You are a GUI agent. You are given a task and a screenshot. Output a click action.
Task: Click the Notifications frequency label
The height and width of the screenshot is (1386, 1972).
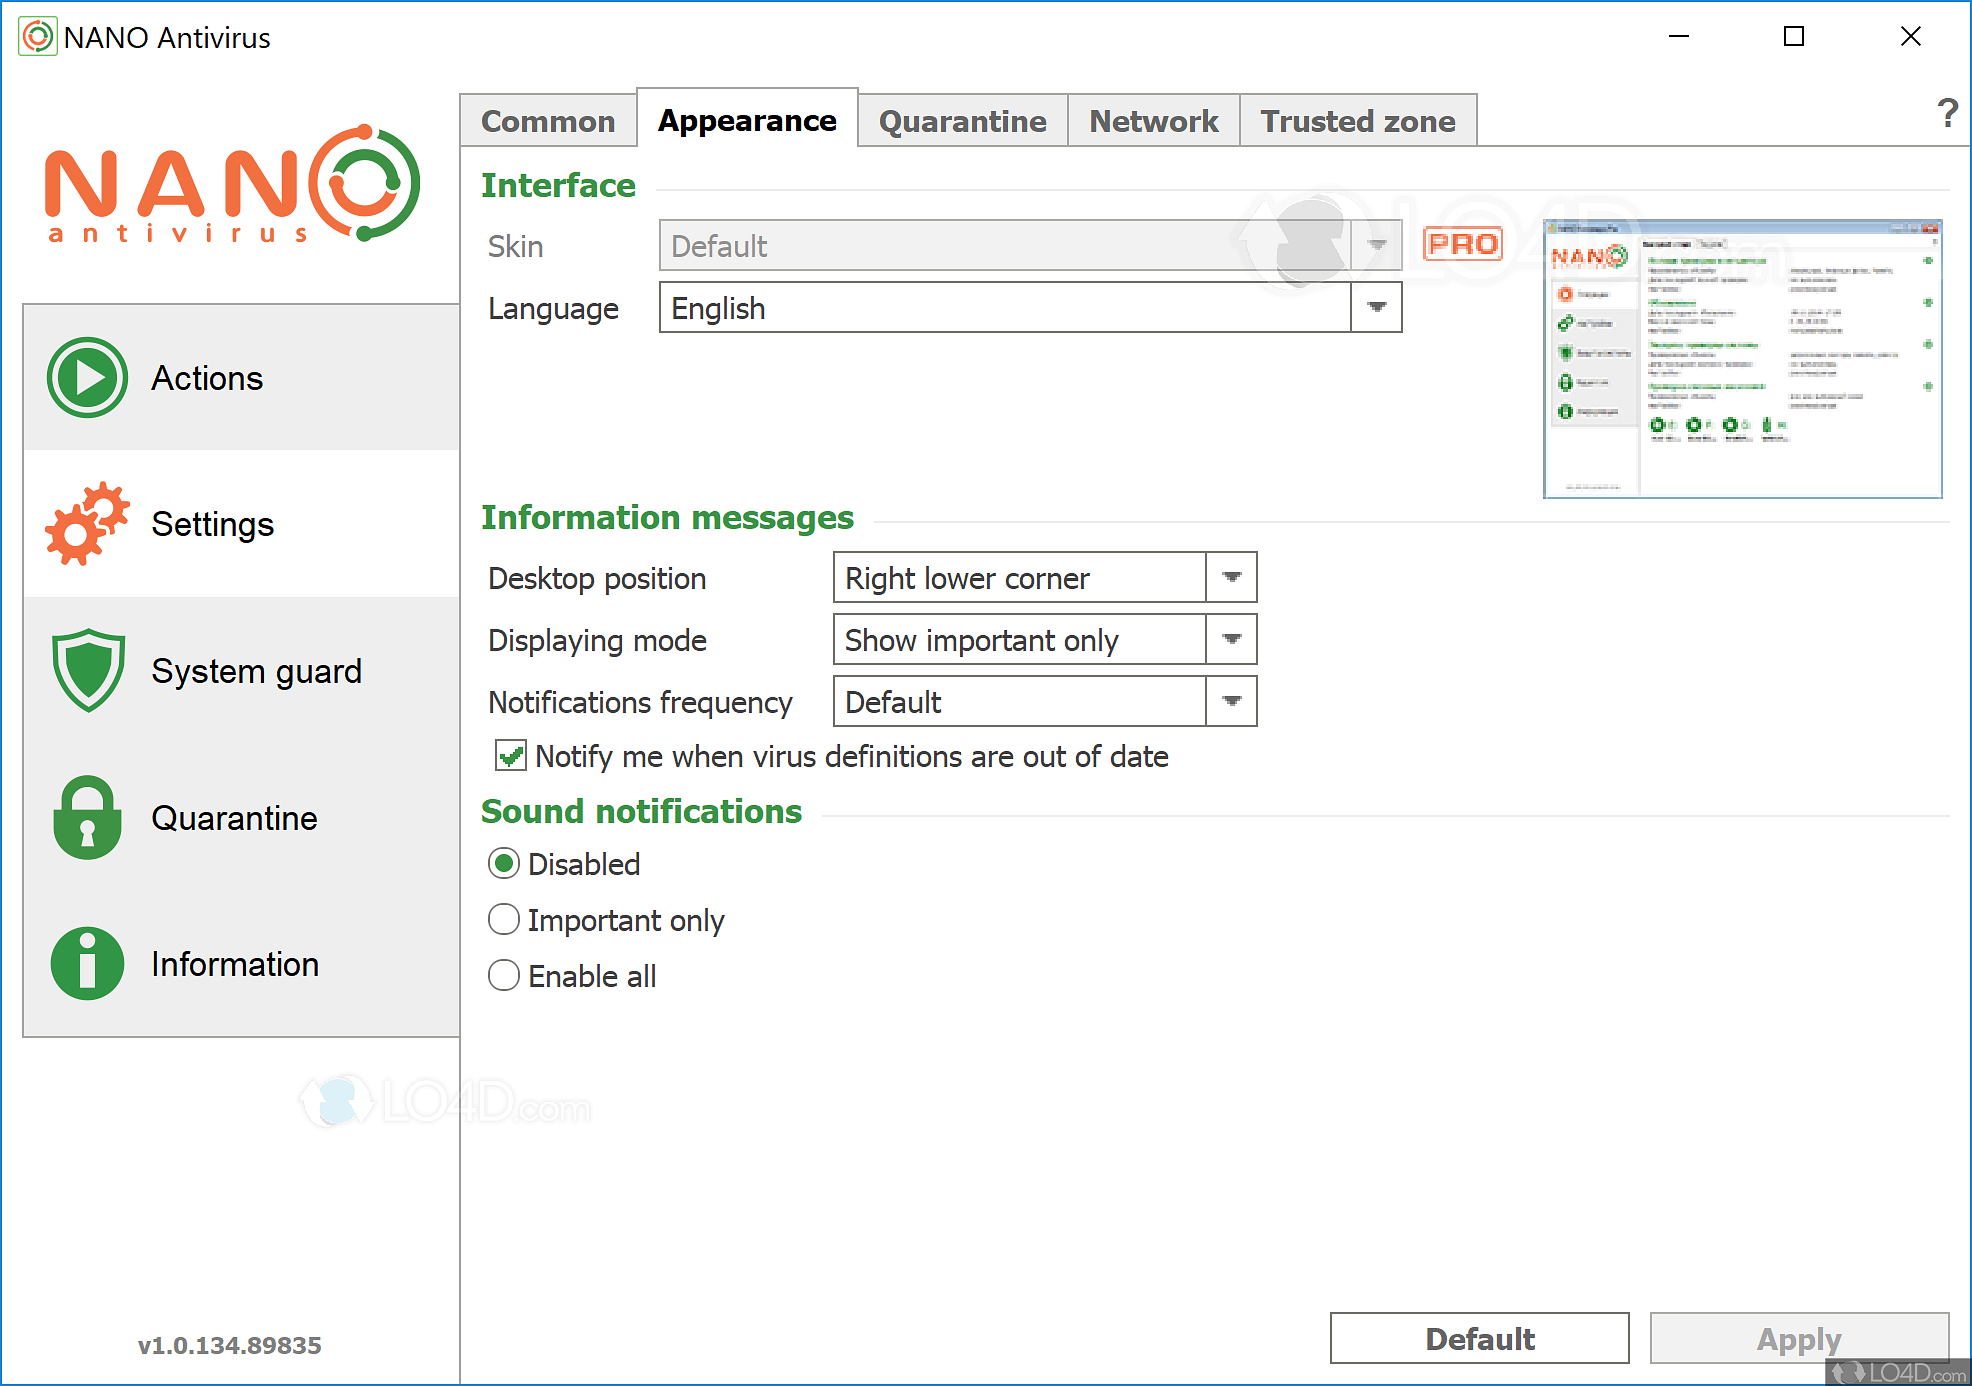click(640, 702)
